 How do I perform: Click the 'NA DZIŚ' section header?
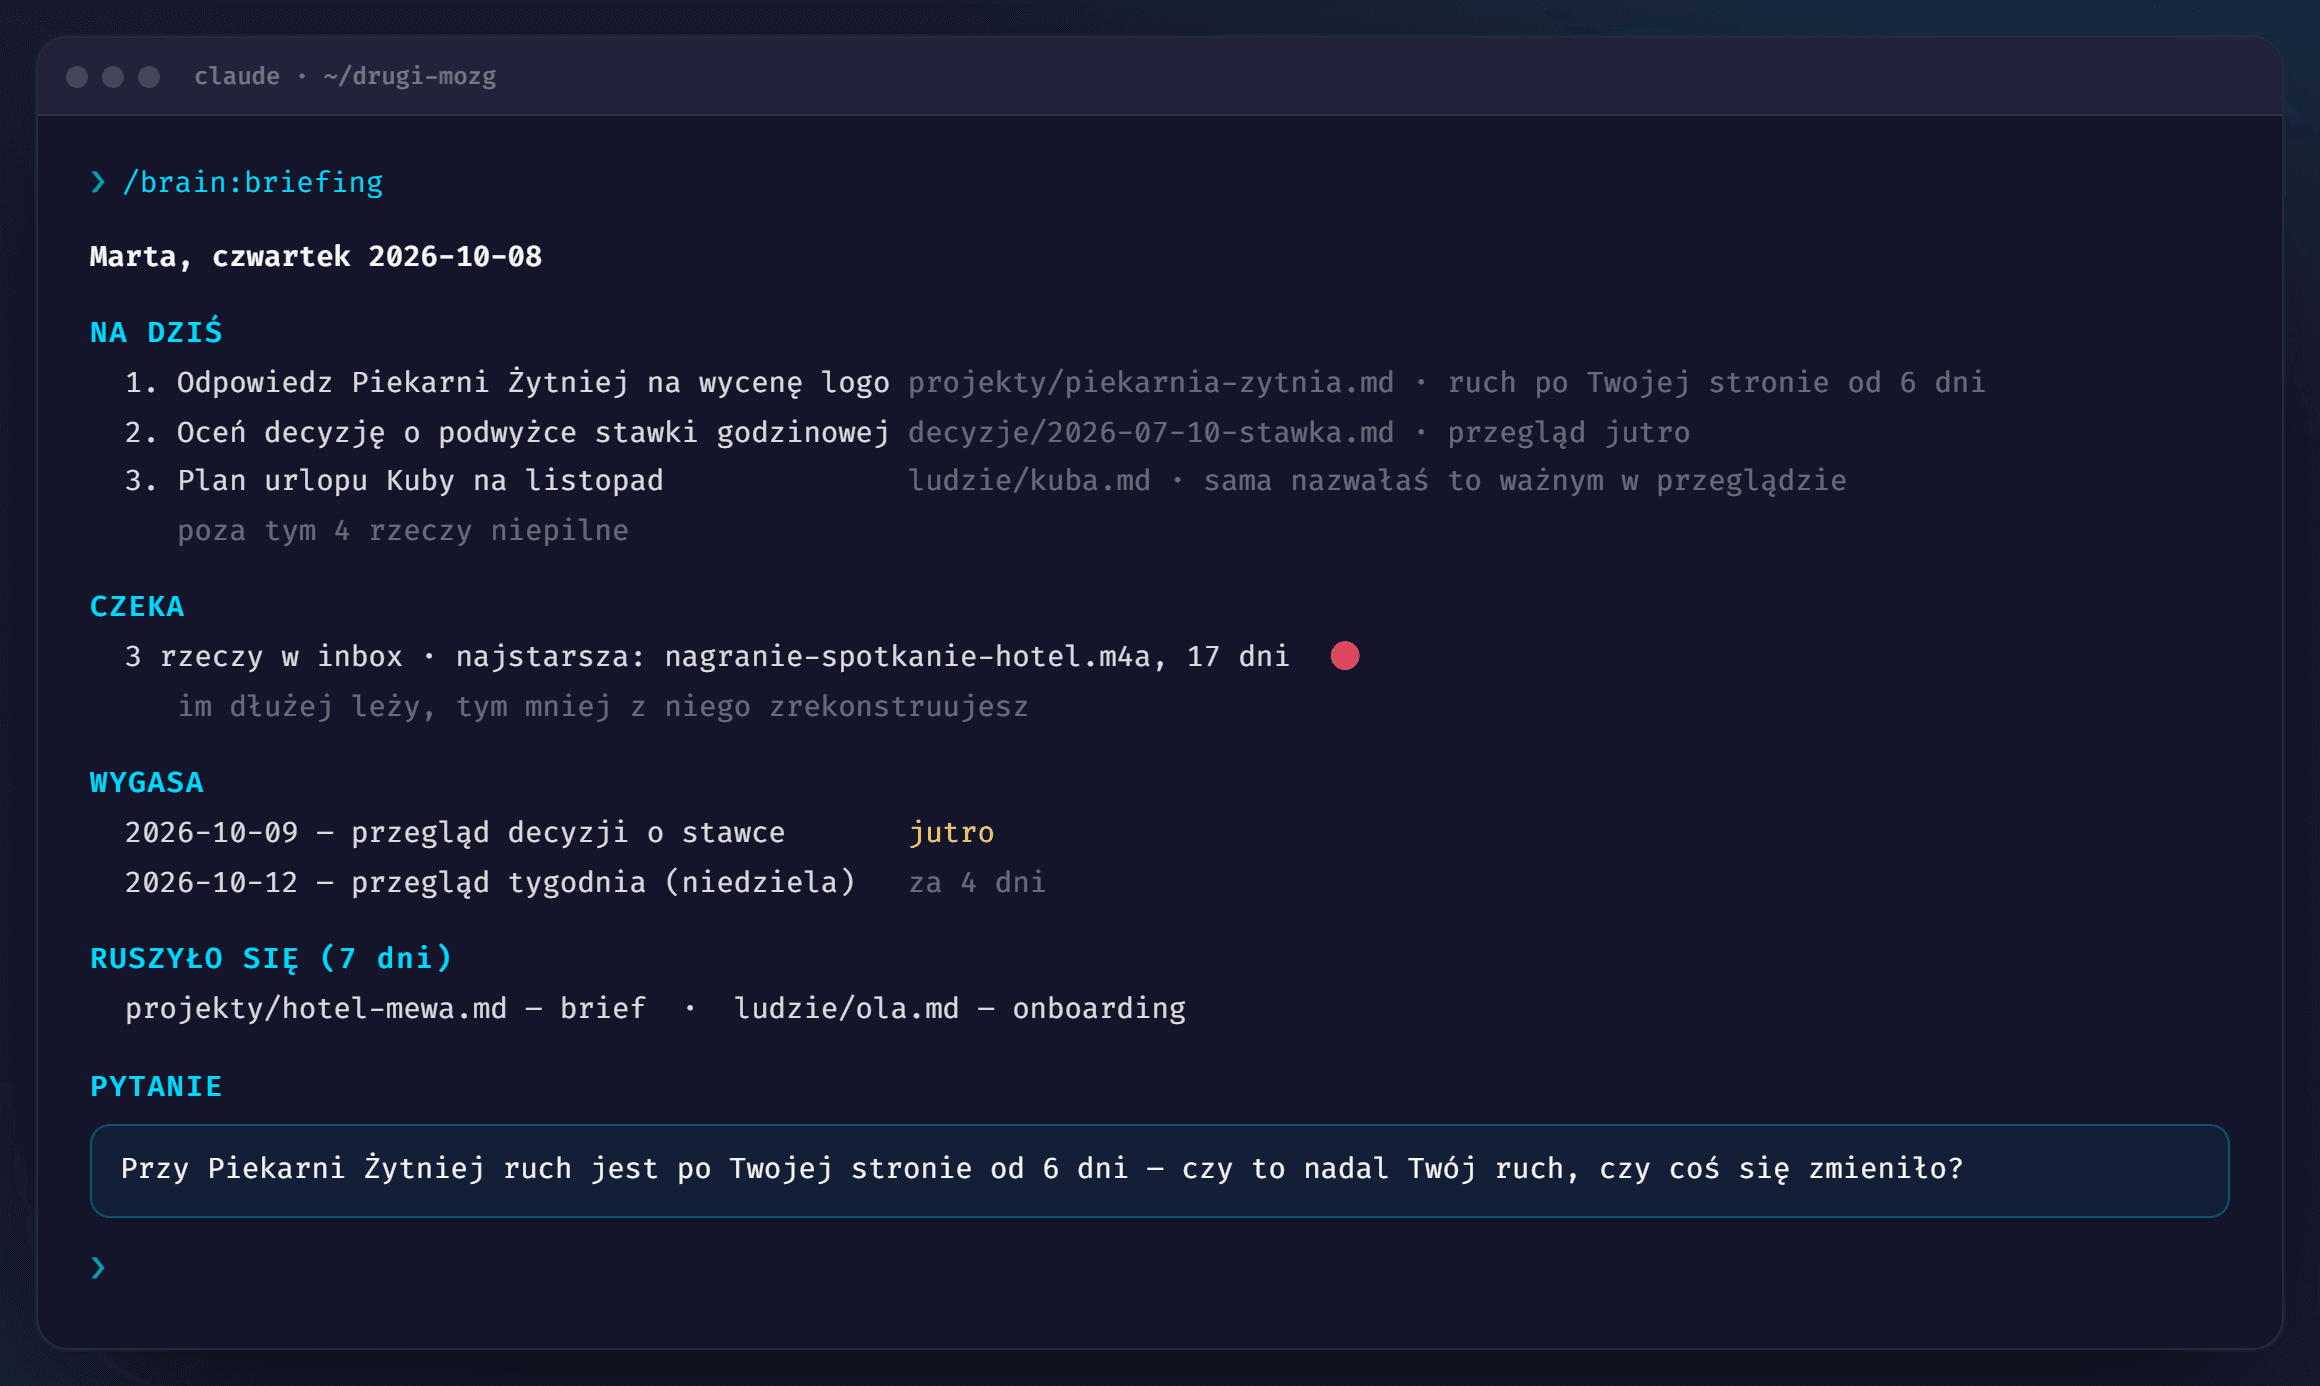tap(156, 331)
